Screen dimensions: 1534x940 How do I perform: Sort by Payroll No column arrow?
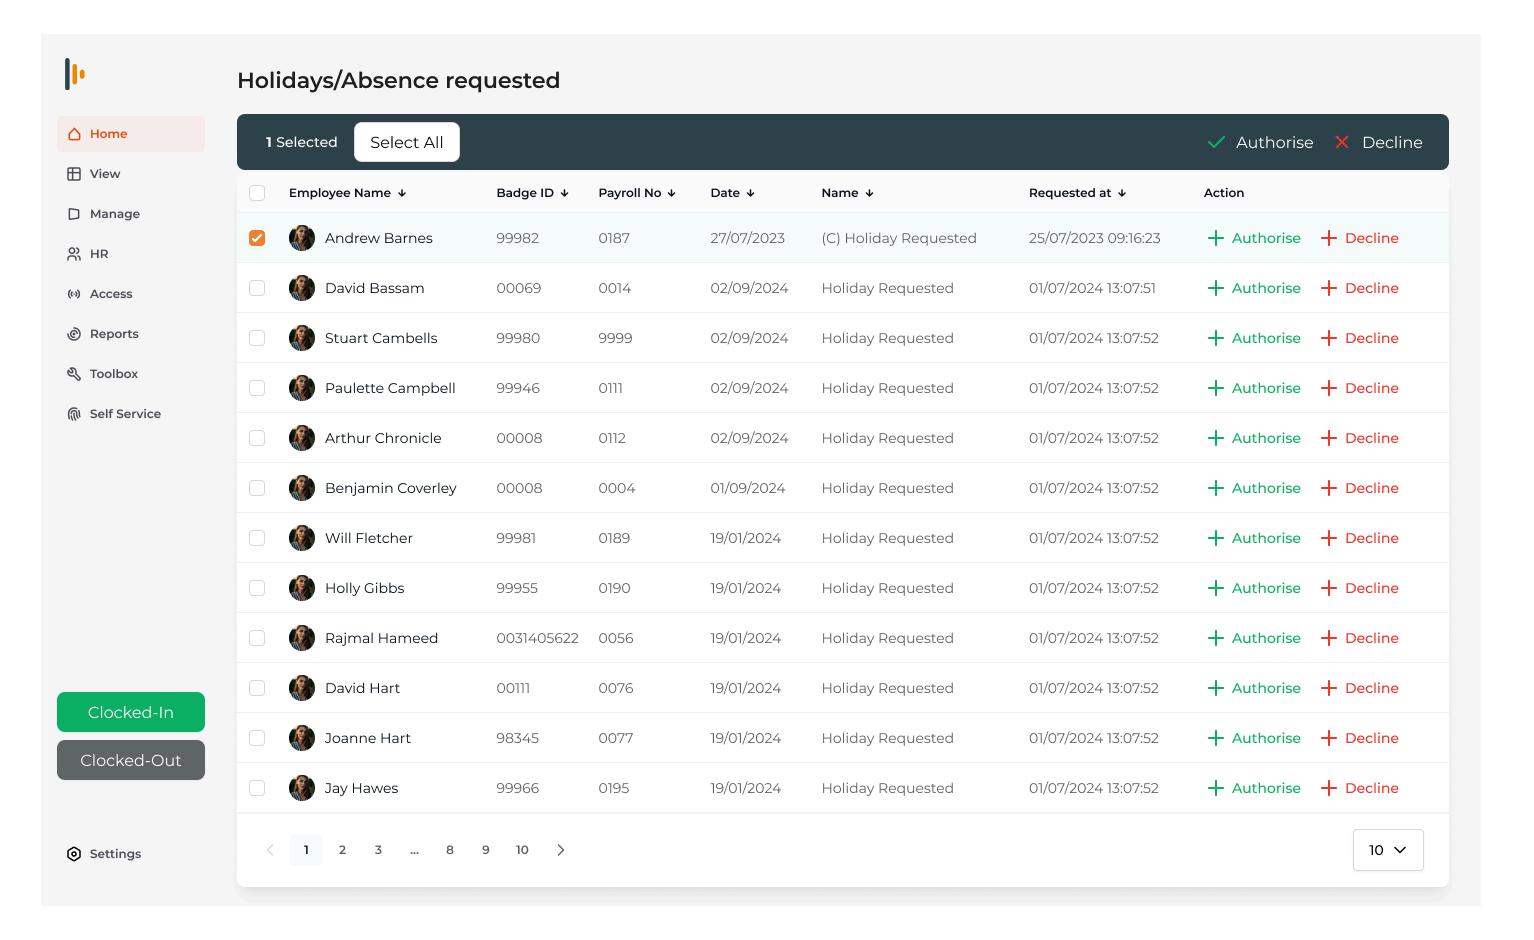[x=671, y=193]
